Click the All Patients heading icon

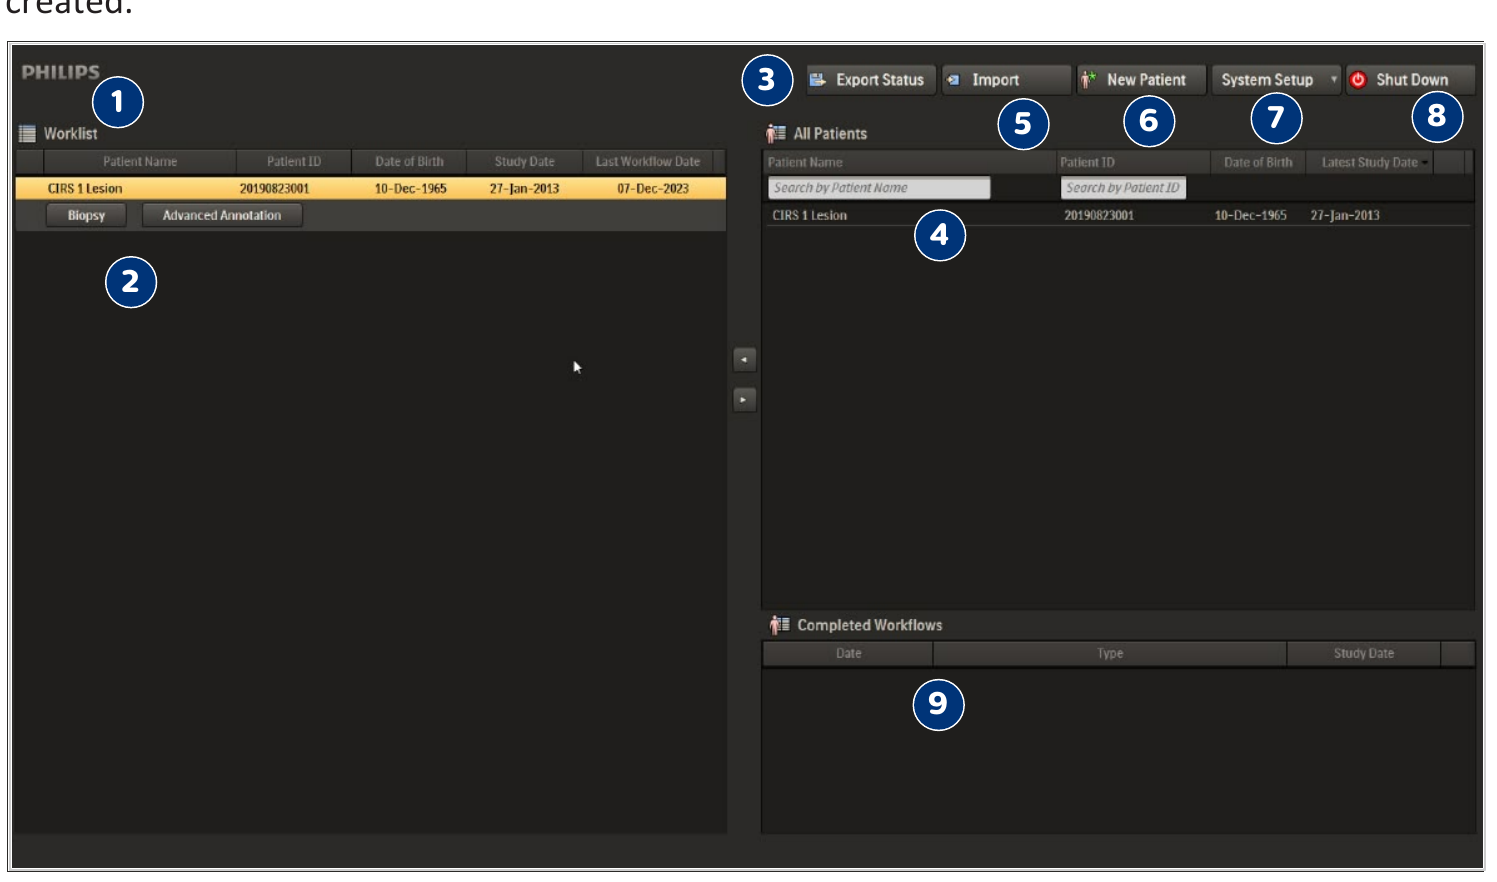tap(776, 133)
